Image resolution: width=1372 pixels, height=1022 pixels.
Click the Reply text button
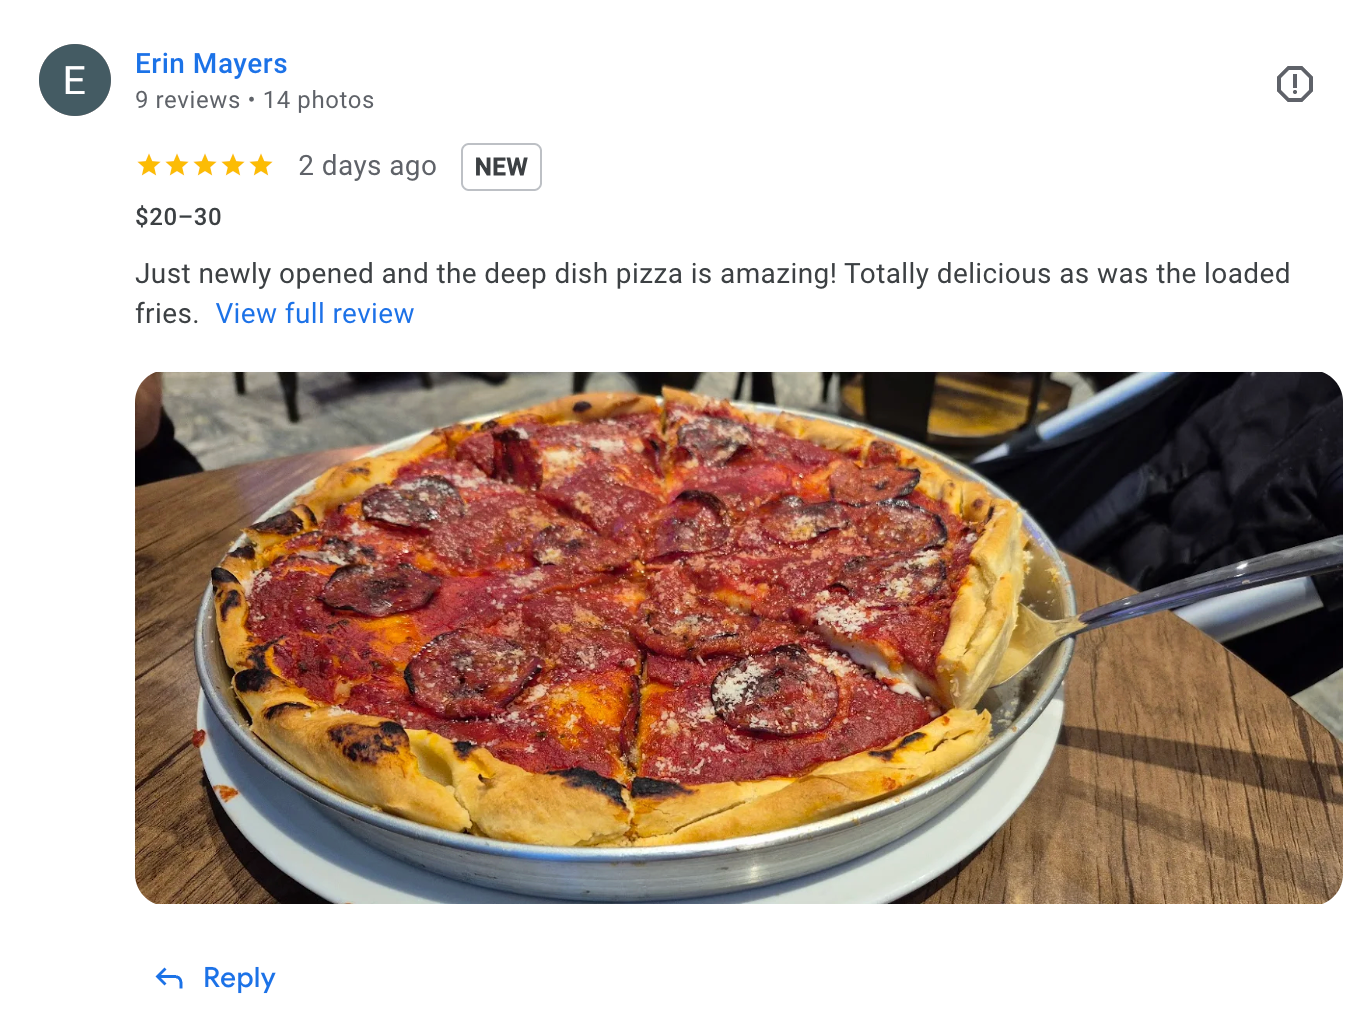point(239,978)
